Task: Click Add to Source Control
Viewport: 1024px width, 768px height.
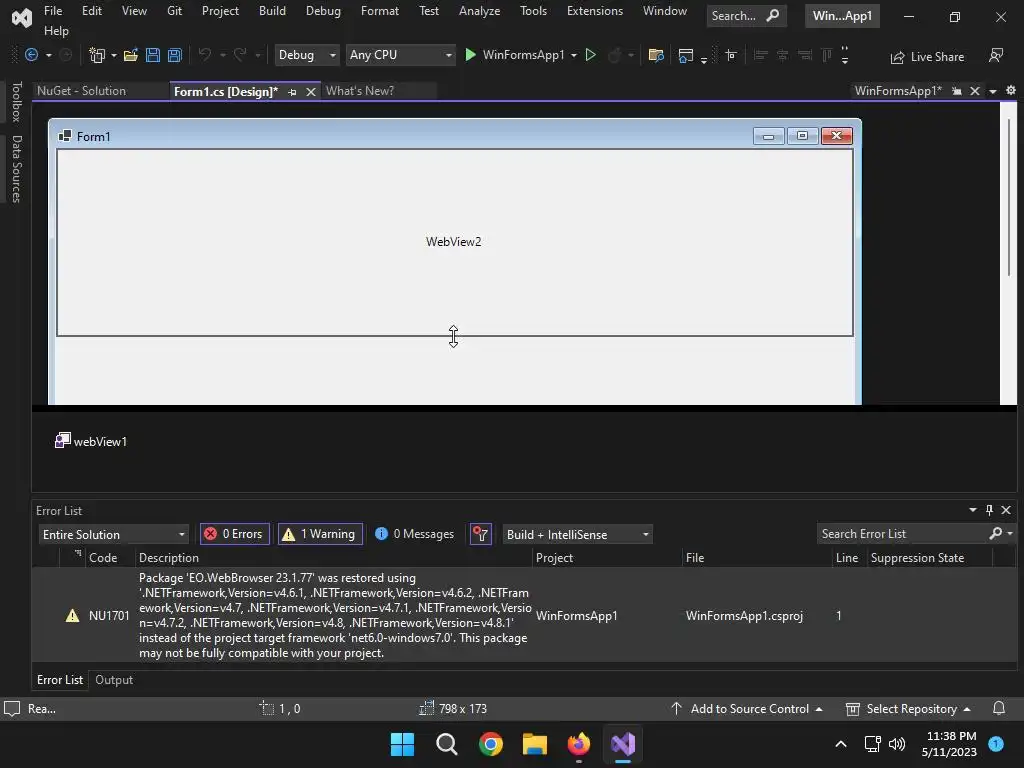Action: click(747, 709)
